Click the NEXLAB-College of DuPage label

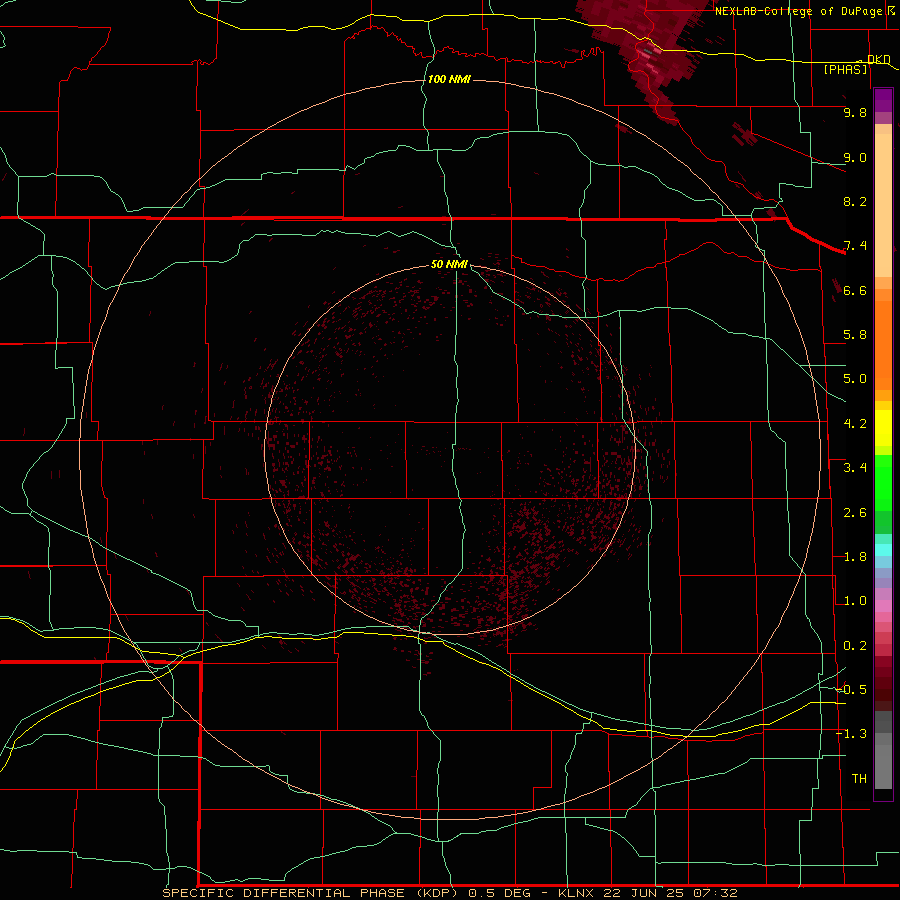point(798,11)
